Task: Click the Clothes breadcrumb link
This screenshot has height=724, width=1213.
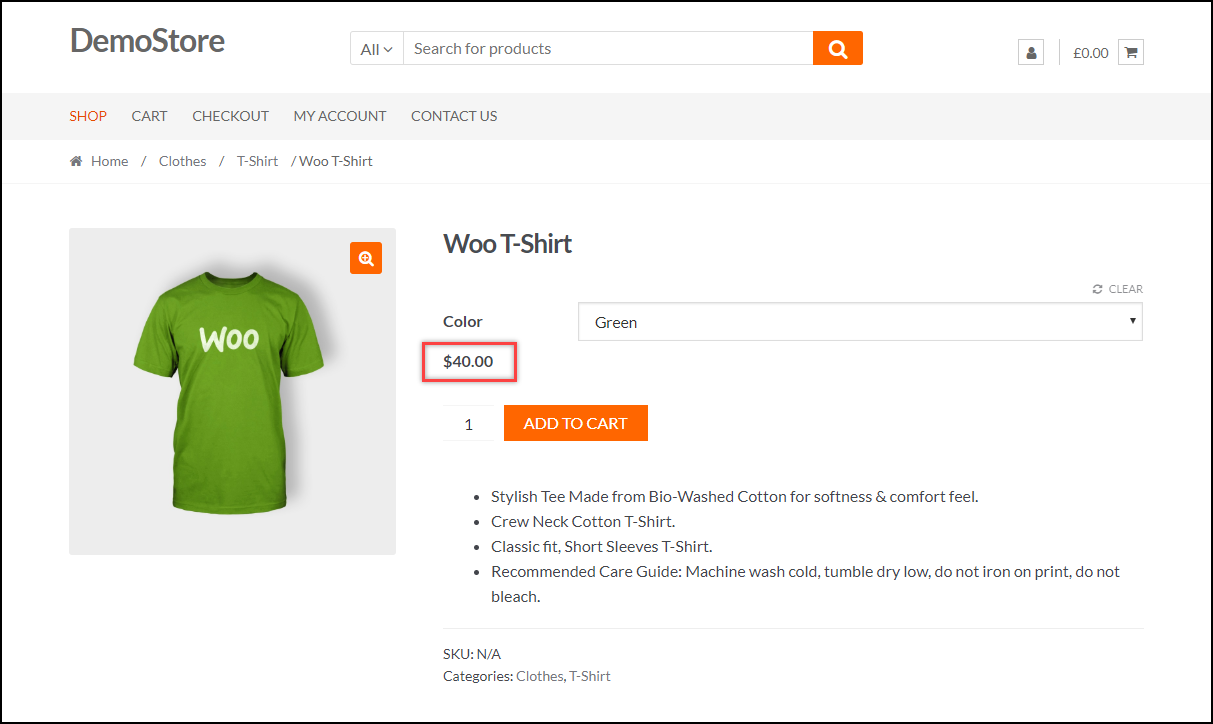Action: tap(182, 161)
